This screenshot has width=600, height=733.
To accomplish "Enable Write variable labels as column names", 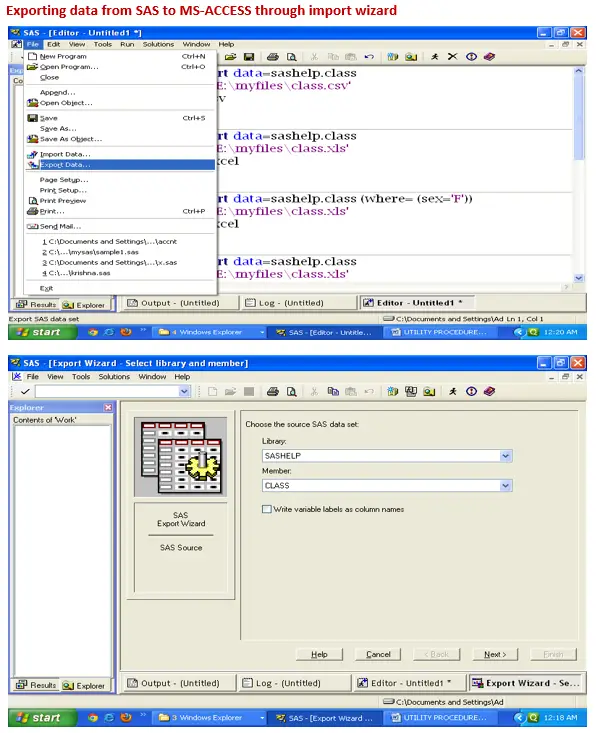I will [x=266, y=509].
